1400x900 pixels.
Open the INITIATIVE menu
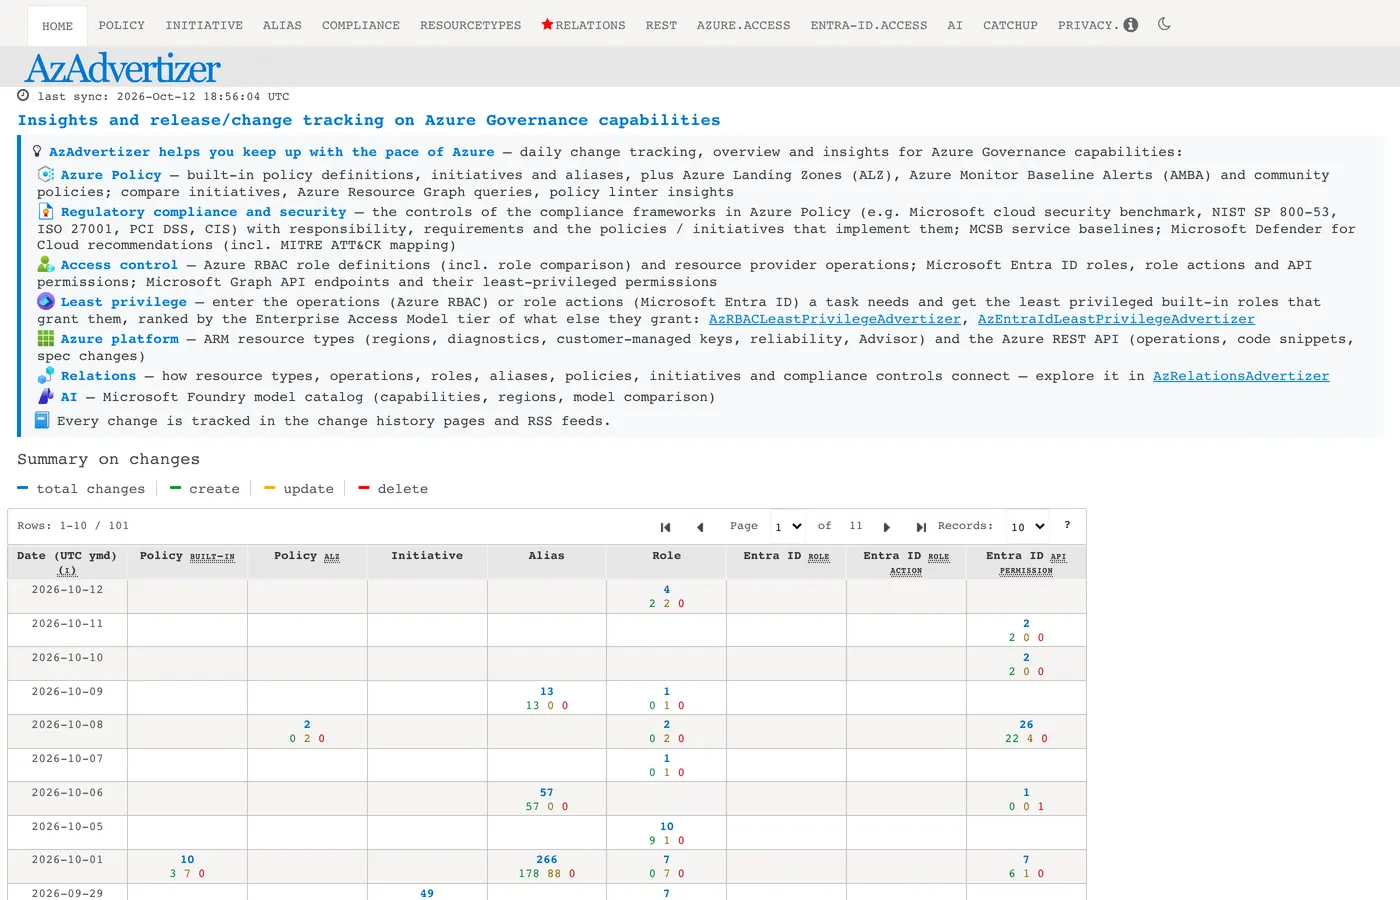point(204,25)
